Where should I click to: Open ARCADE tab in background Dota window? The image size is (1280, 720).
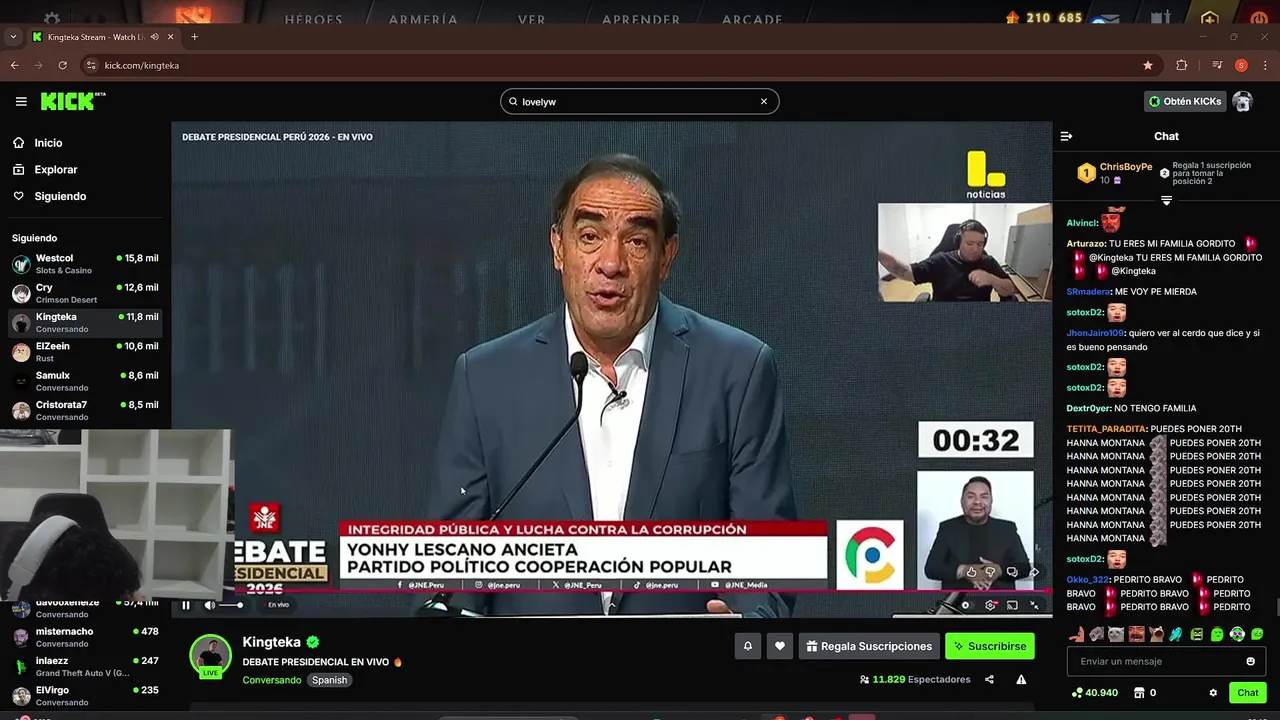(x=752, y=19)
